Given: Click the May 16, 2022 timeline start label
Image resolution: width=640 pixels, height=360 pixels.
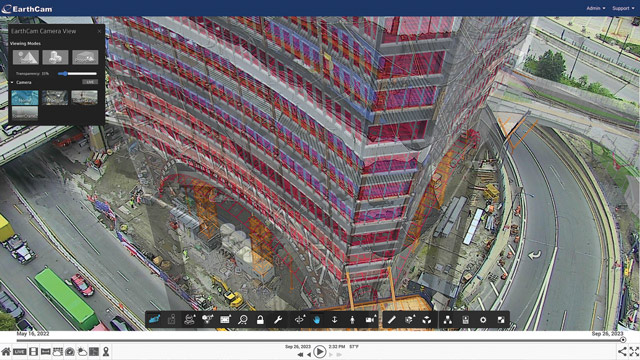Looking at the screenshot, I should pos(33,333).
